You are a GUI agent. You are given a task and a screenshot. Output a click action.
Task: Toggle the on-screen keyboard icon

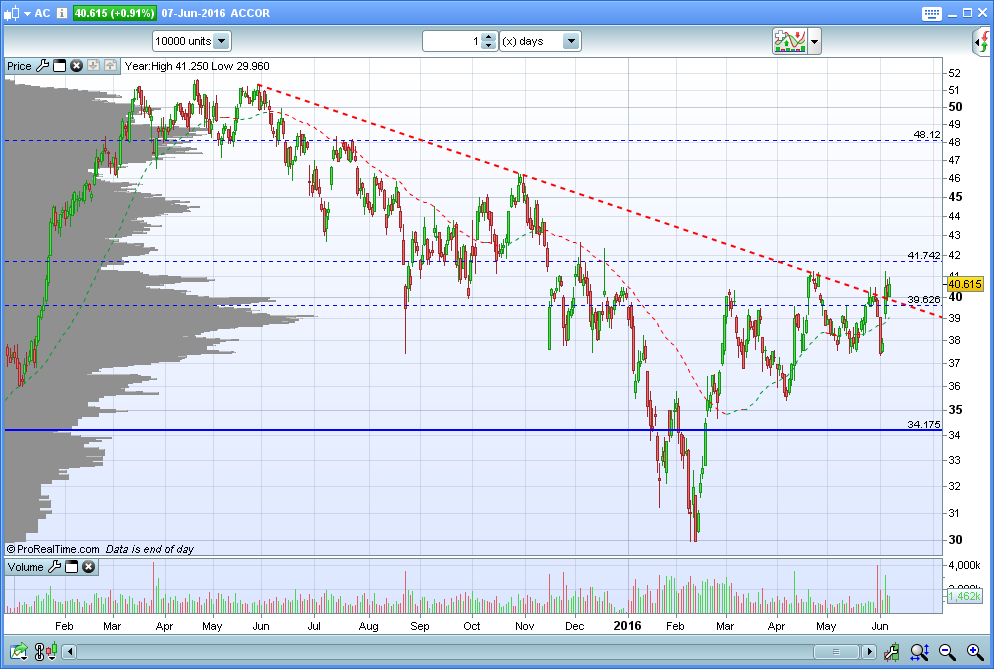tap(932, 13)
